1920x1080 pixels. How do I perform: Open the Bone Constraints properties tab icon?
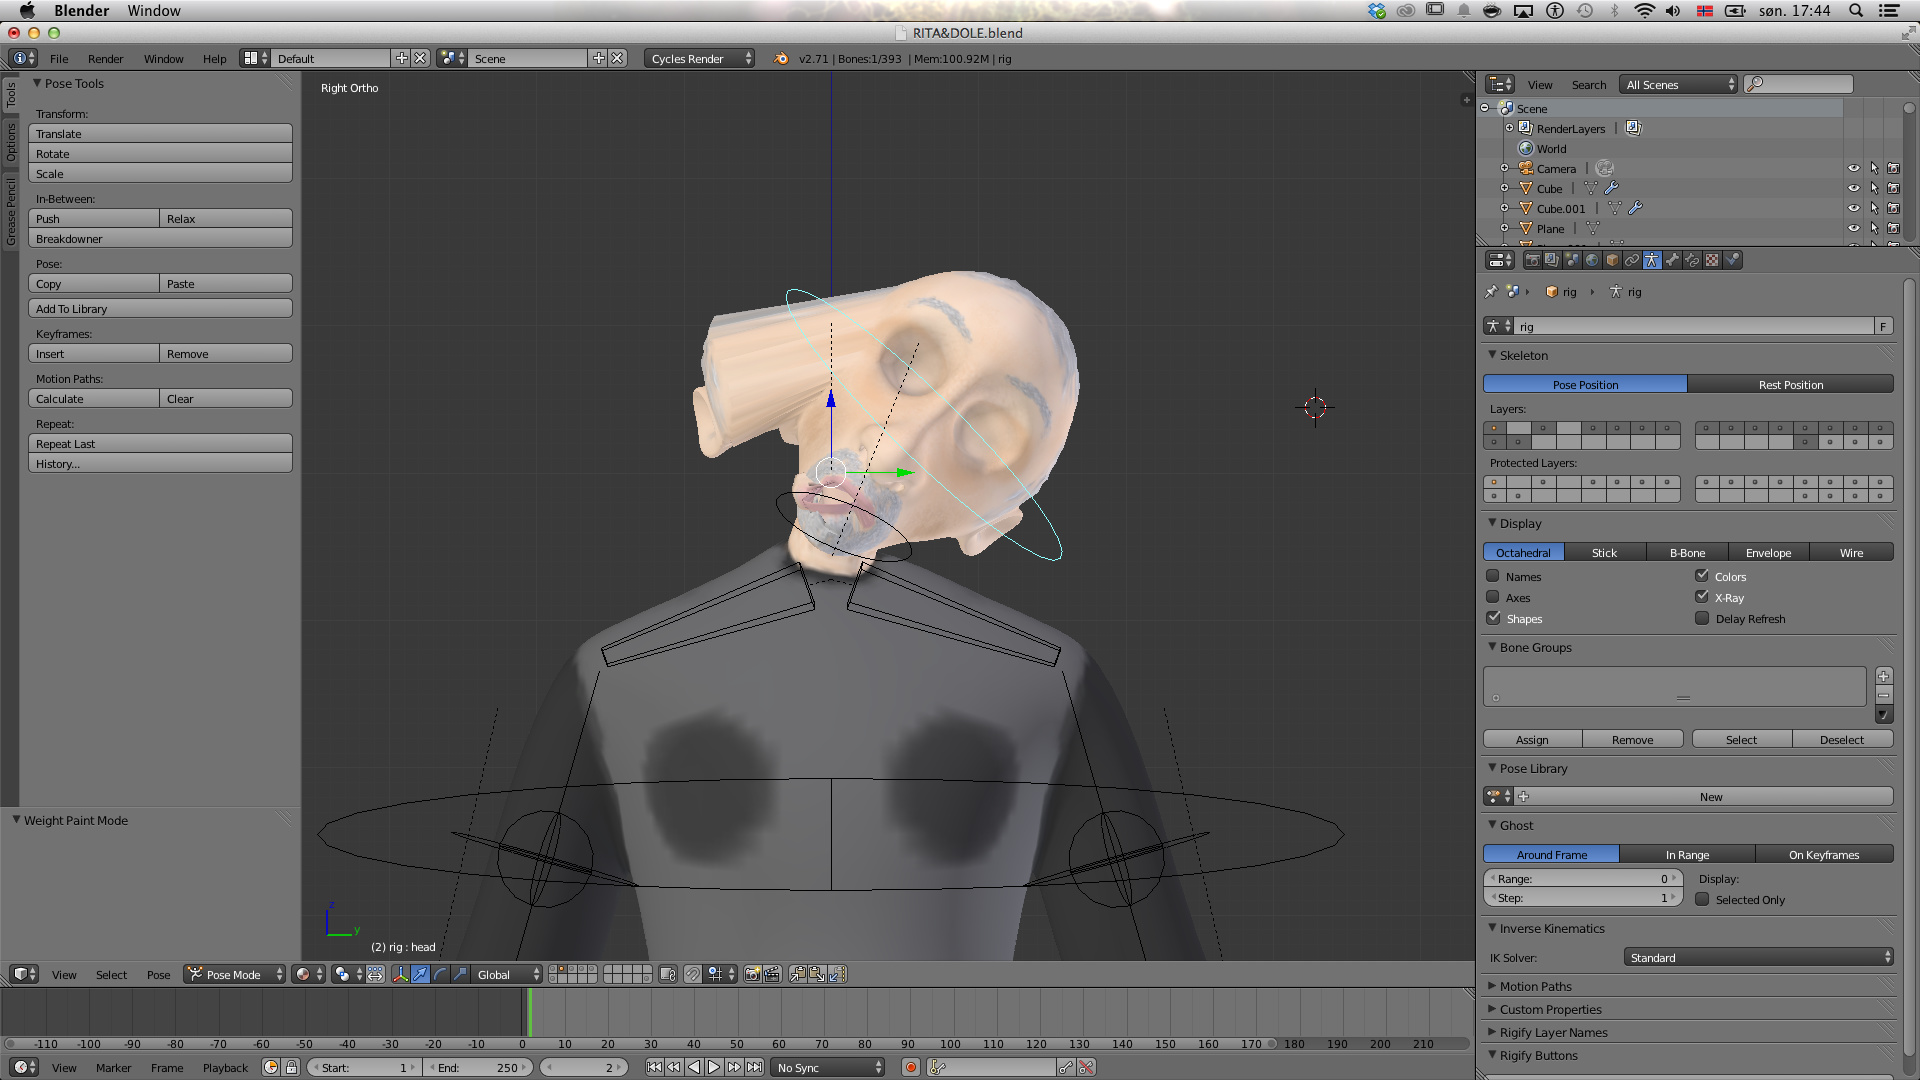coord(1692,260)
